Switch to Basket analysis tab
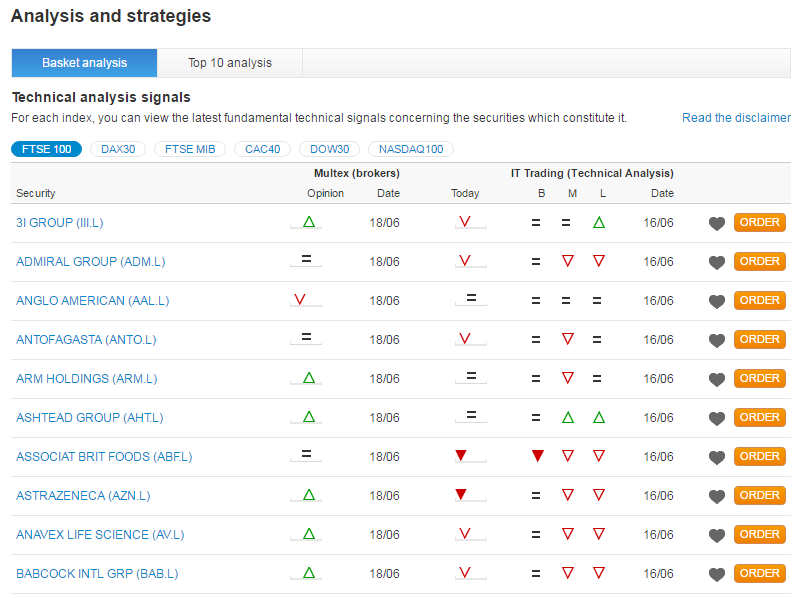Screen dimensions: 798x598 84,63
